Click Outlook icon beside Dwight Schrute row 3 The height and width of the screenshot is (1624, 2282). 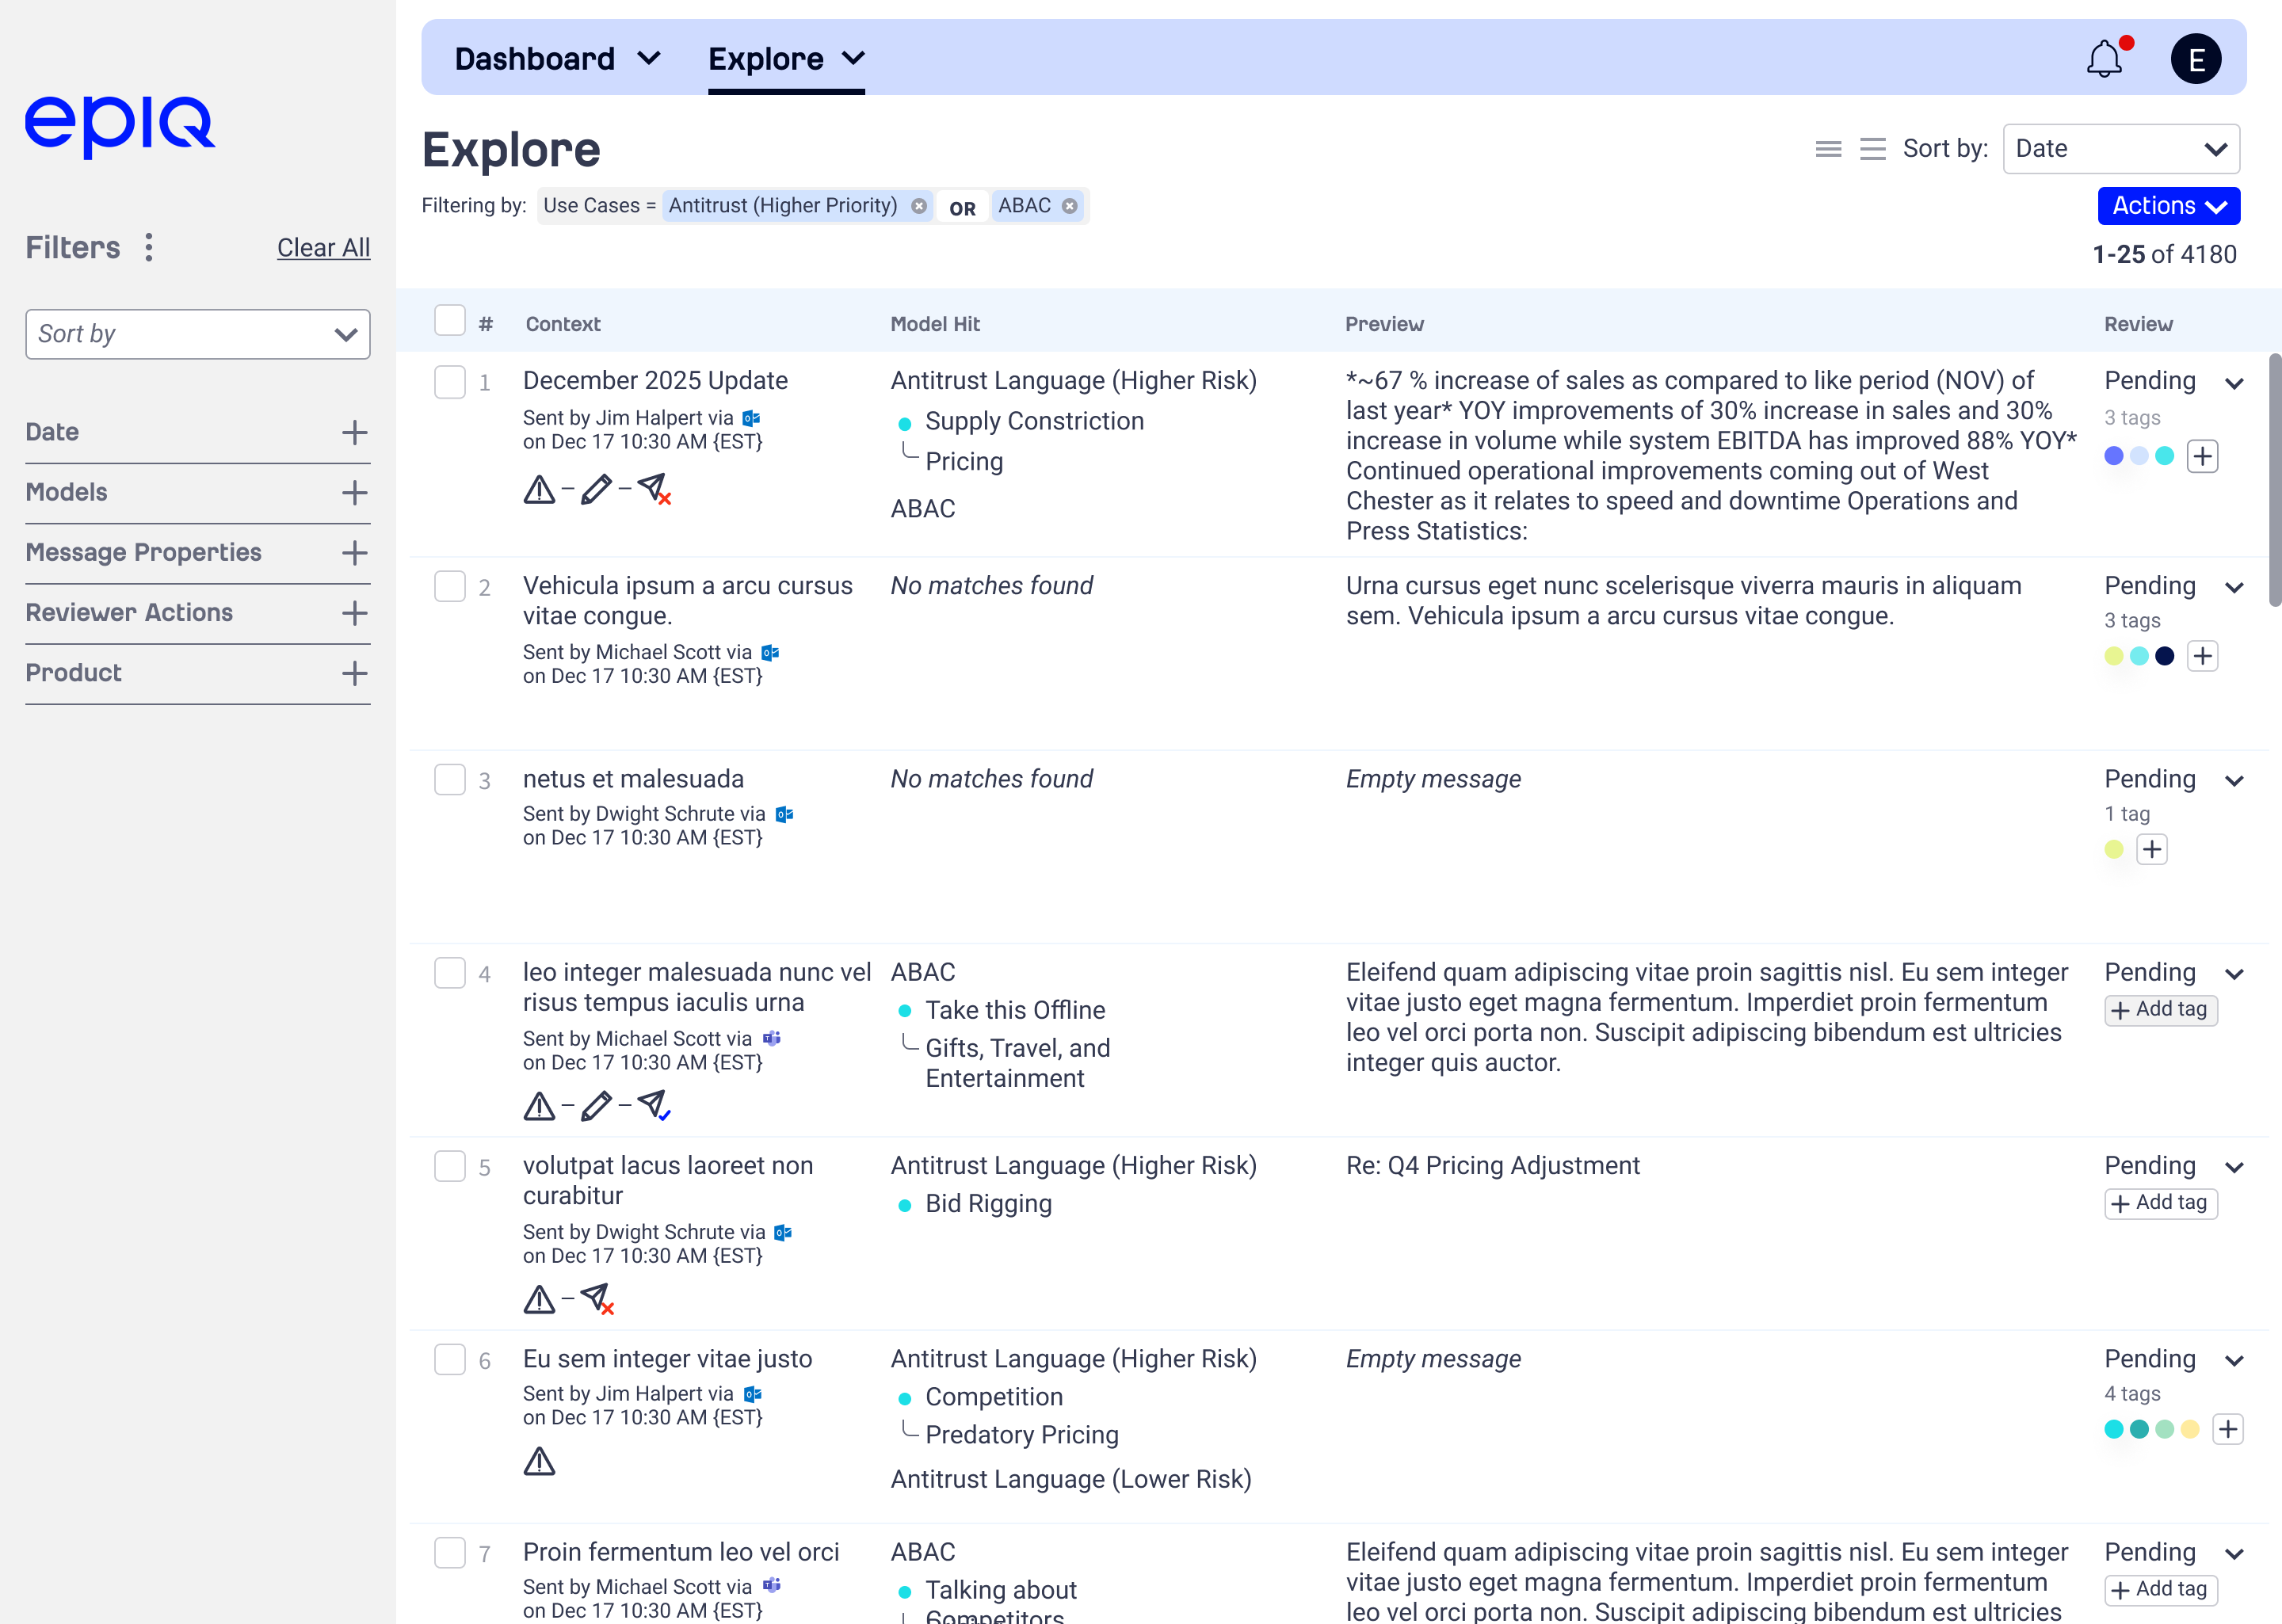click(784, 814)
